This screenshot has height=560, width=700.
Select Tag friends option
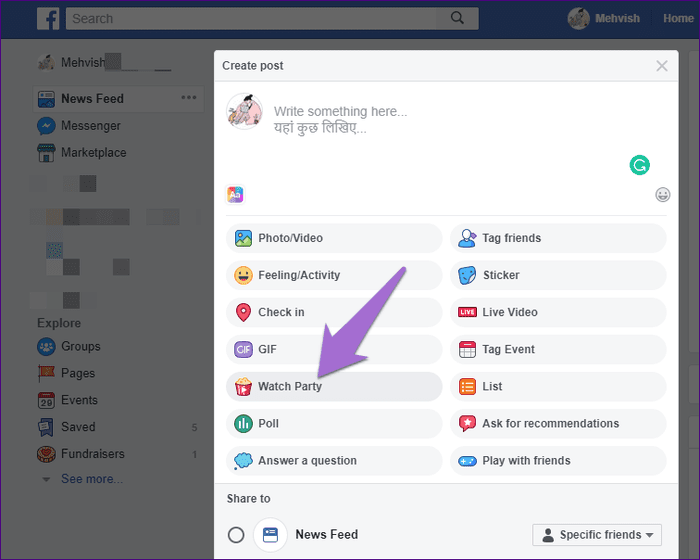558,238
